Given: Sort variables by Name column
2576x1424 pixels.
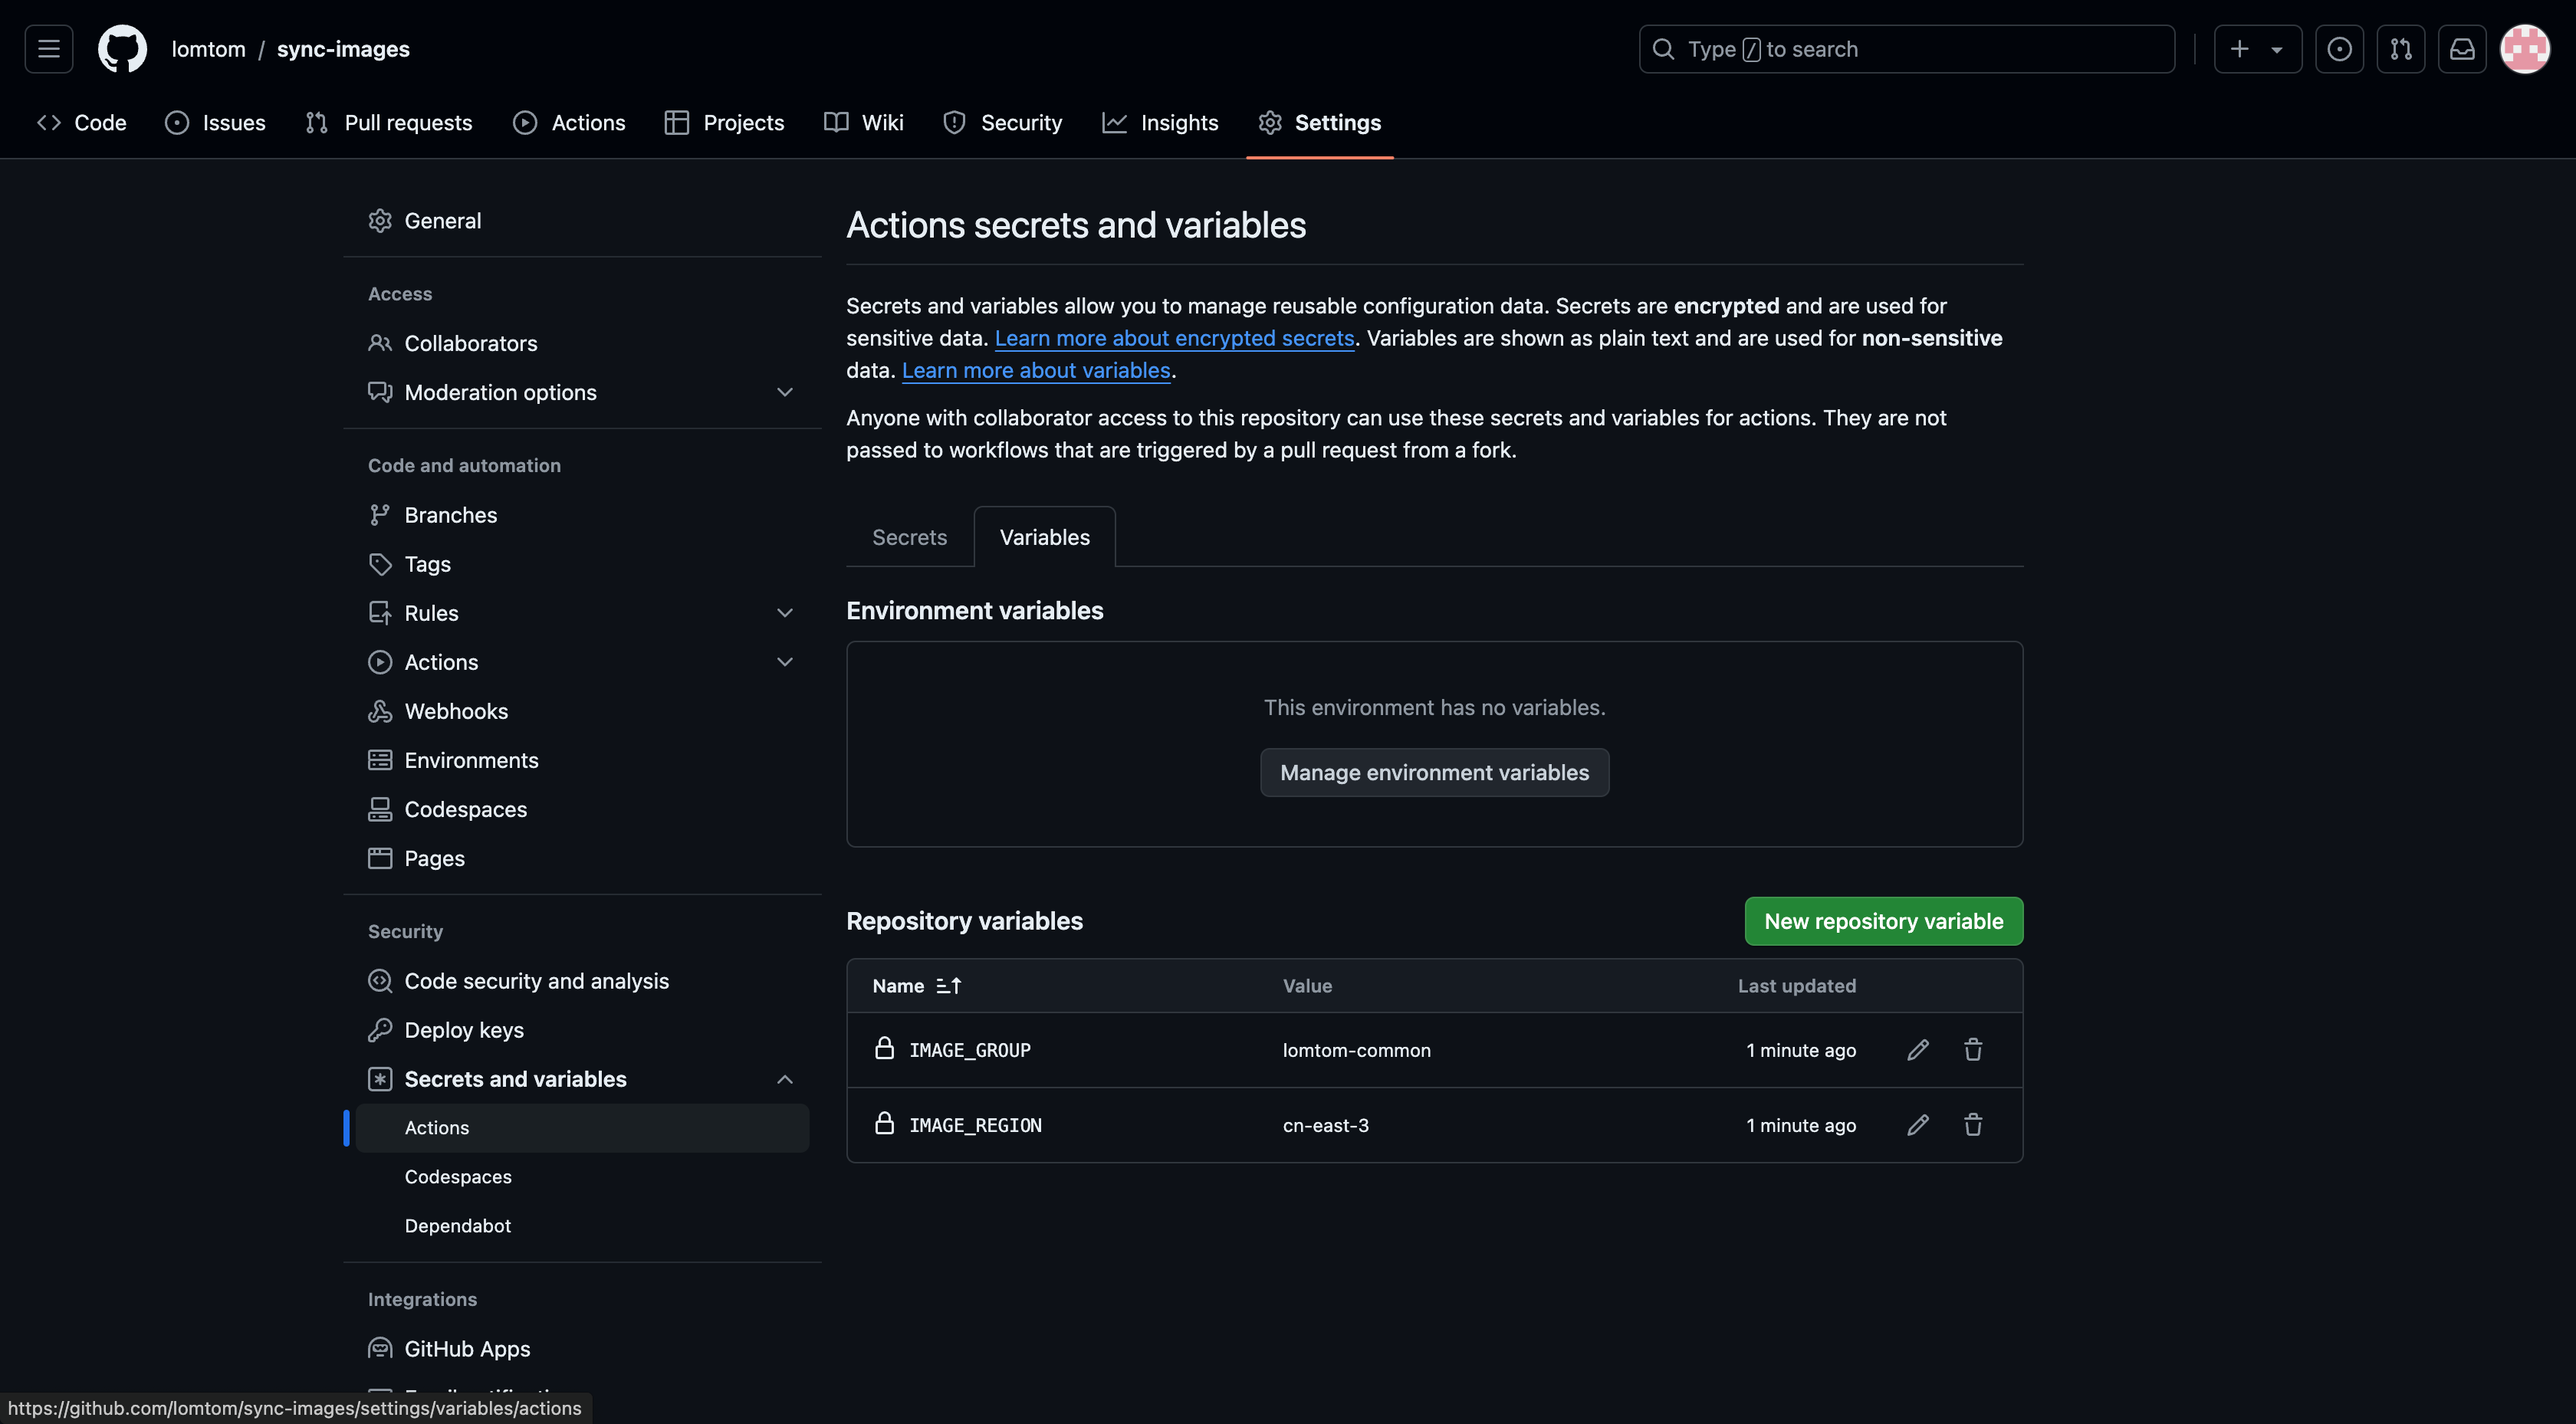Looking at the screenshot, I should (x=916, y=986).
